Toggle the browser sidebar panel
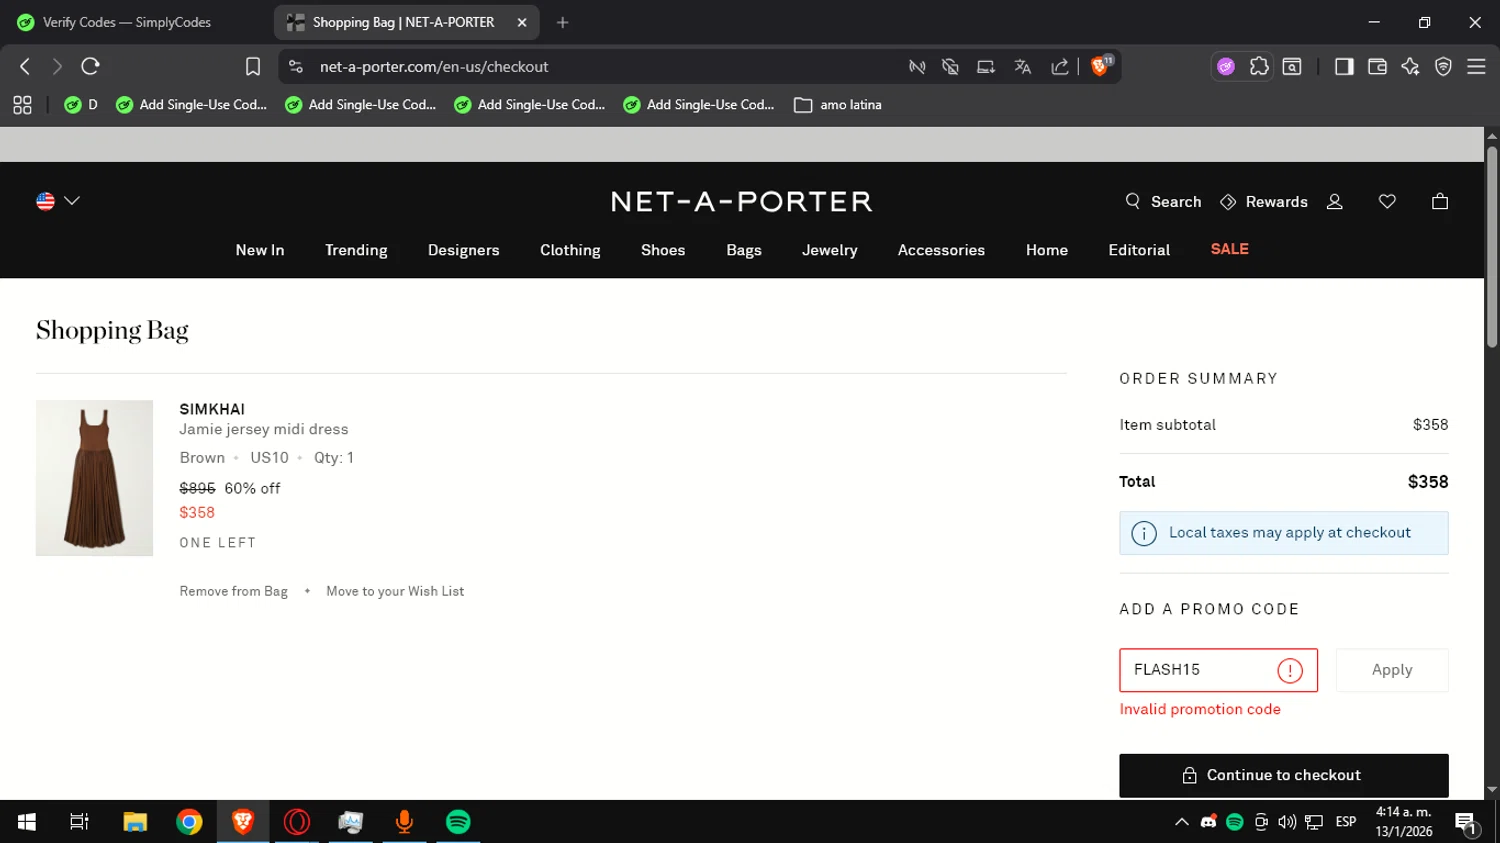 (x=1344, y=66)
